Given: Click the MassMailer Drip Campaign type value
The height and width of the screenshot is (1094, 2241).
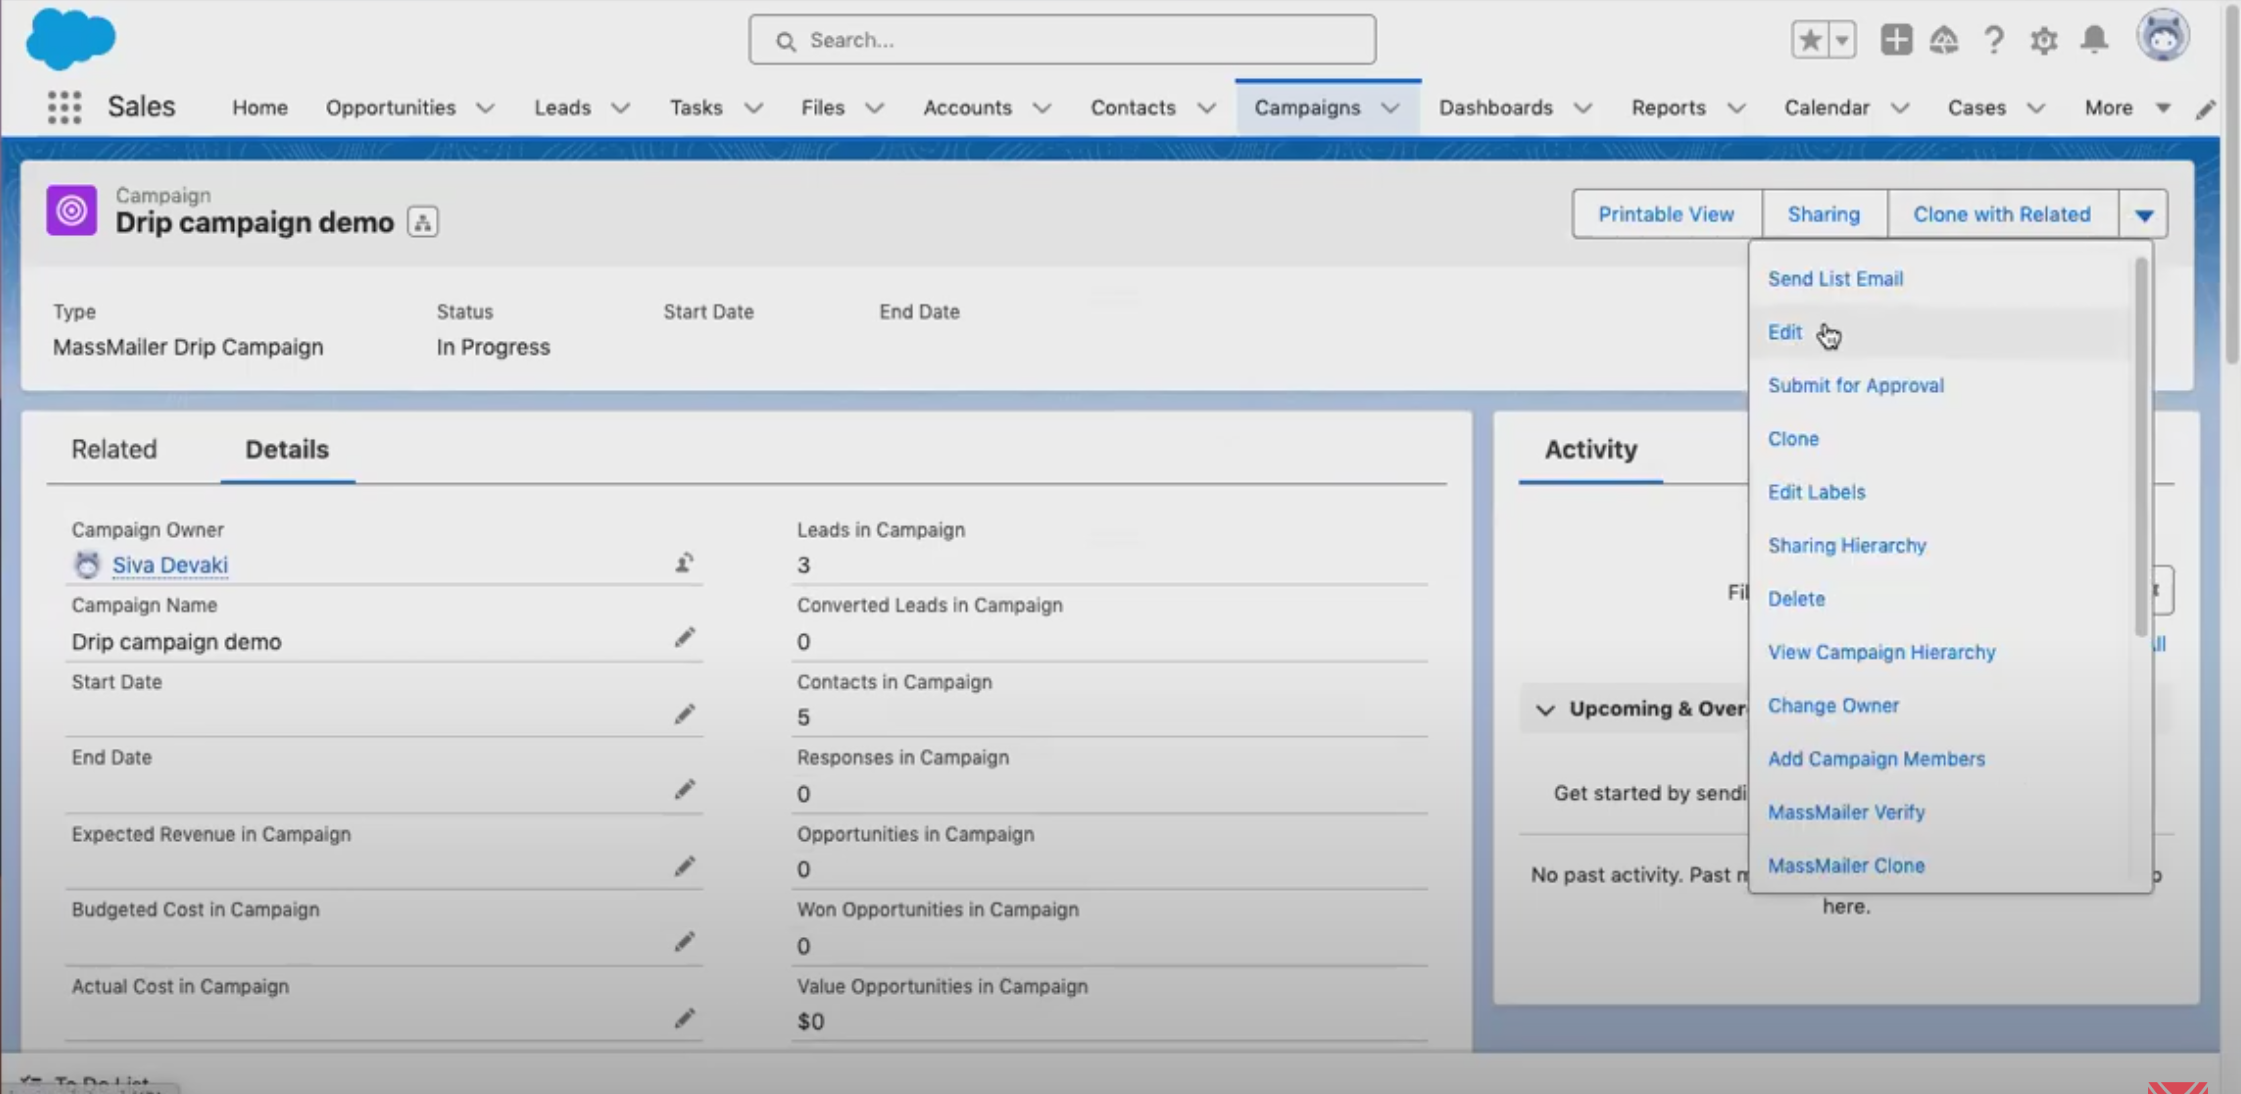Looking at the screenshot, I should pos(188,347).
